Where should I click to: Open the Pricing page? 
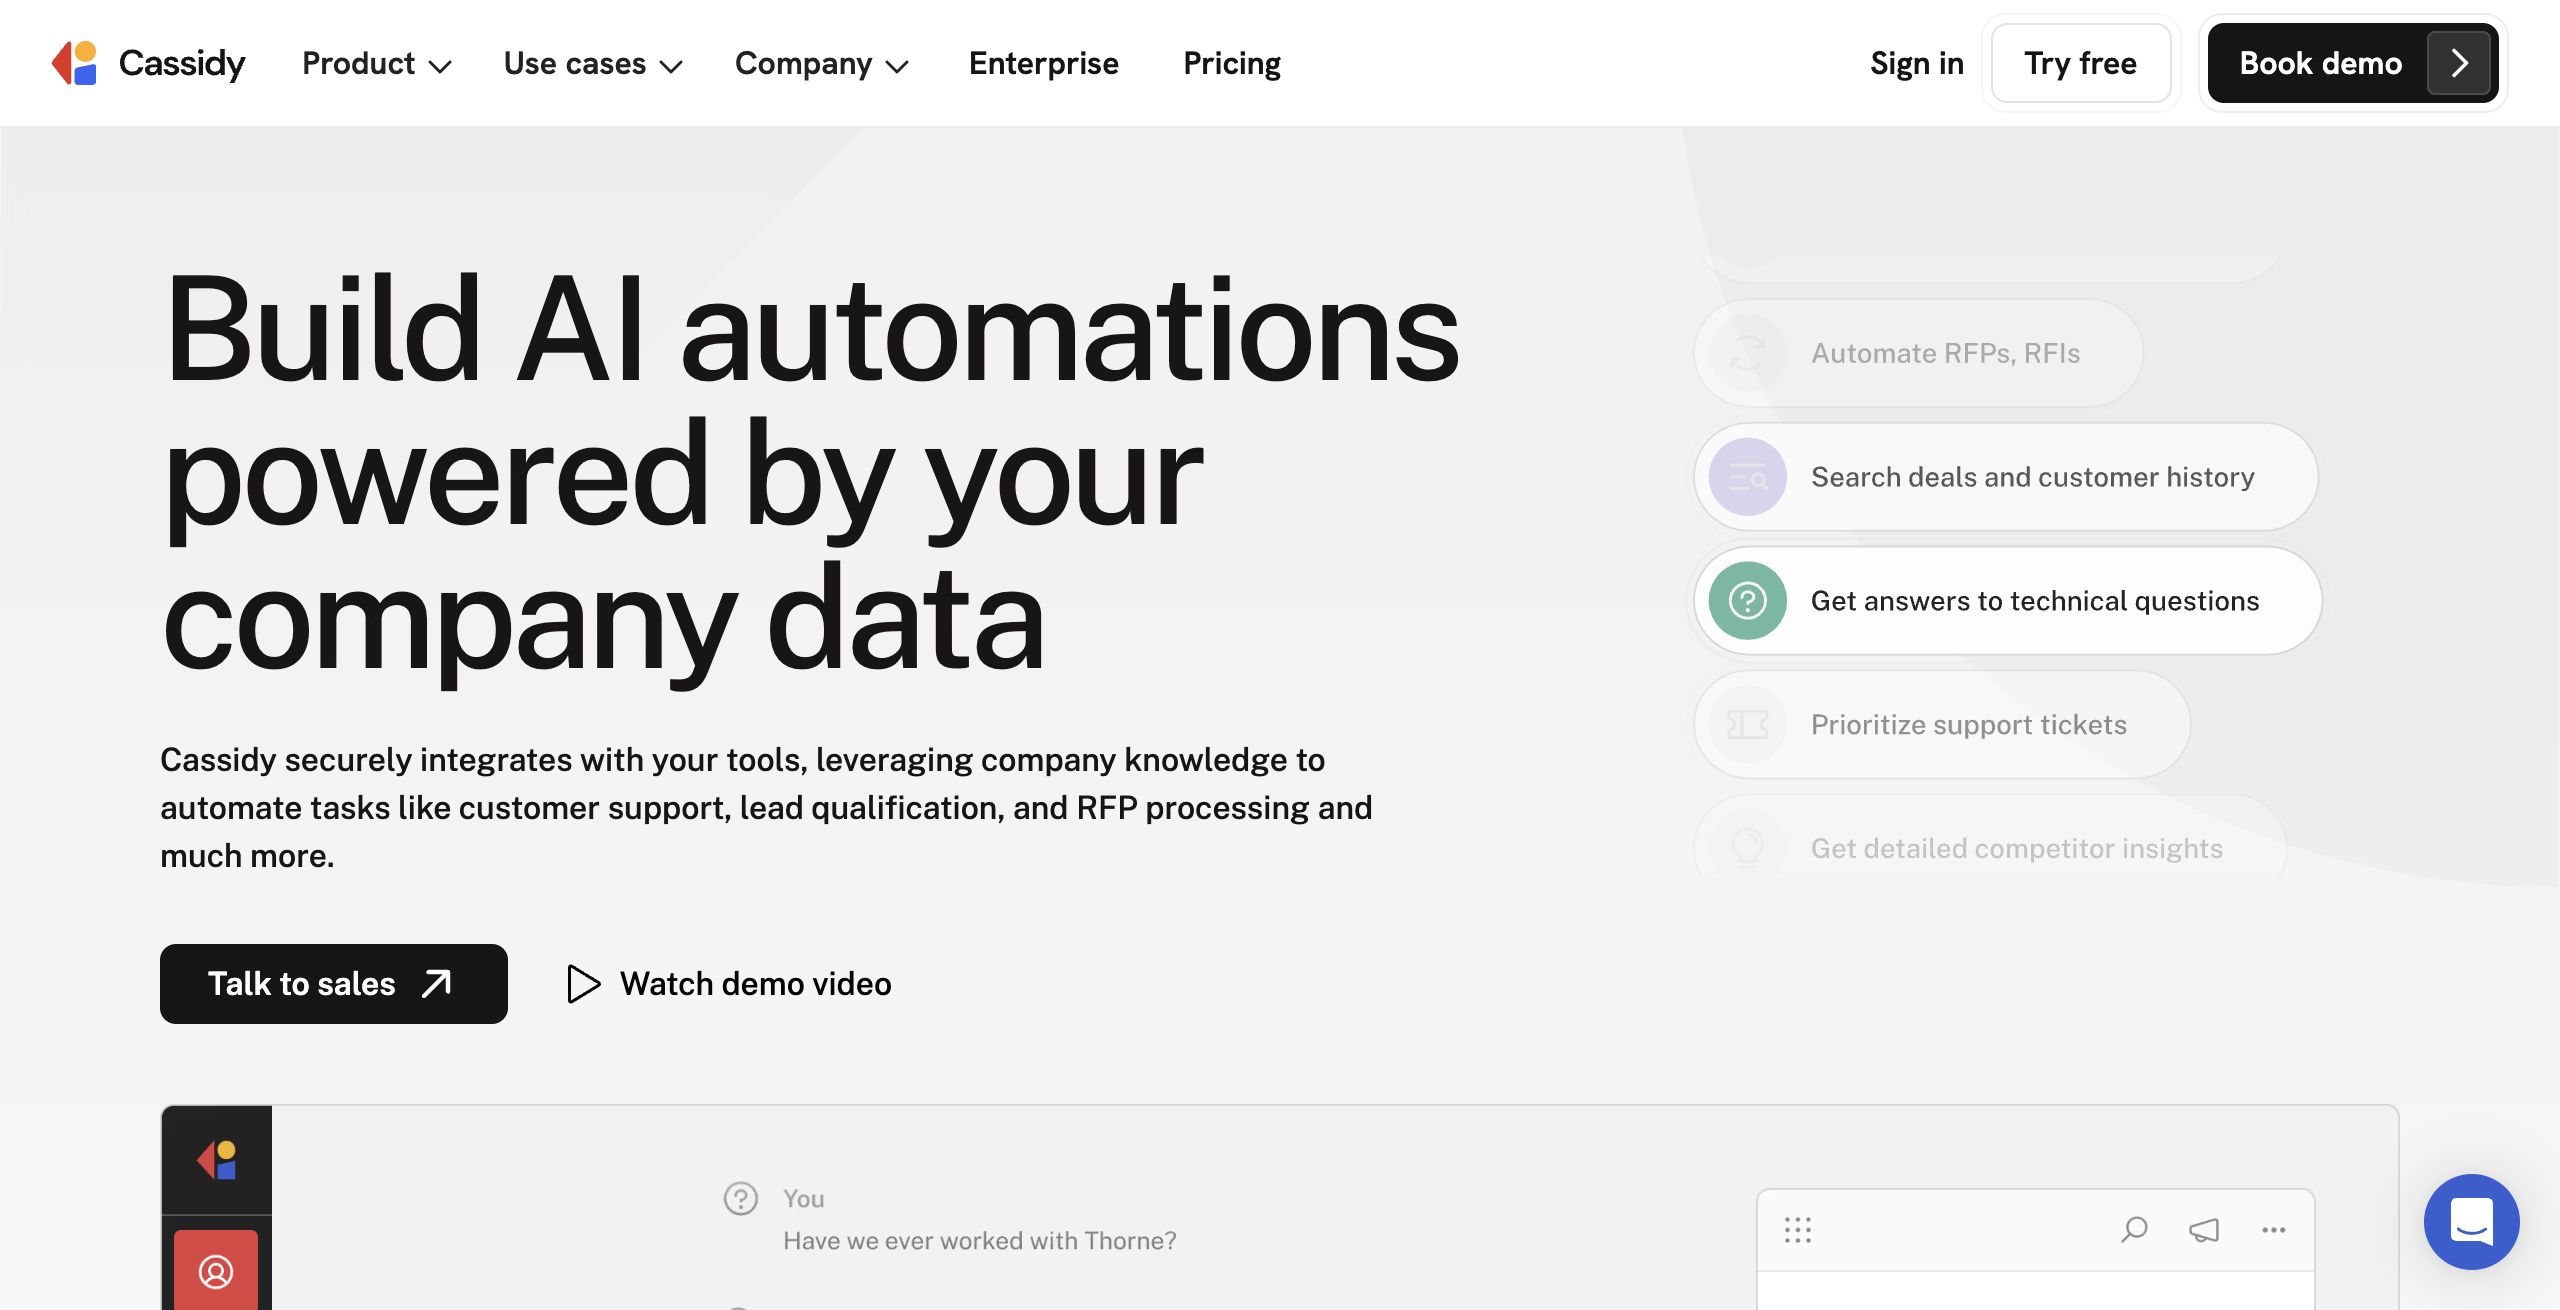(1231, 64)
